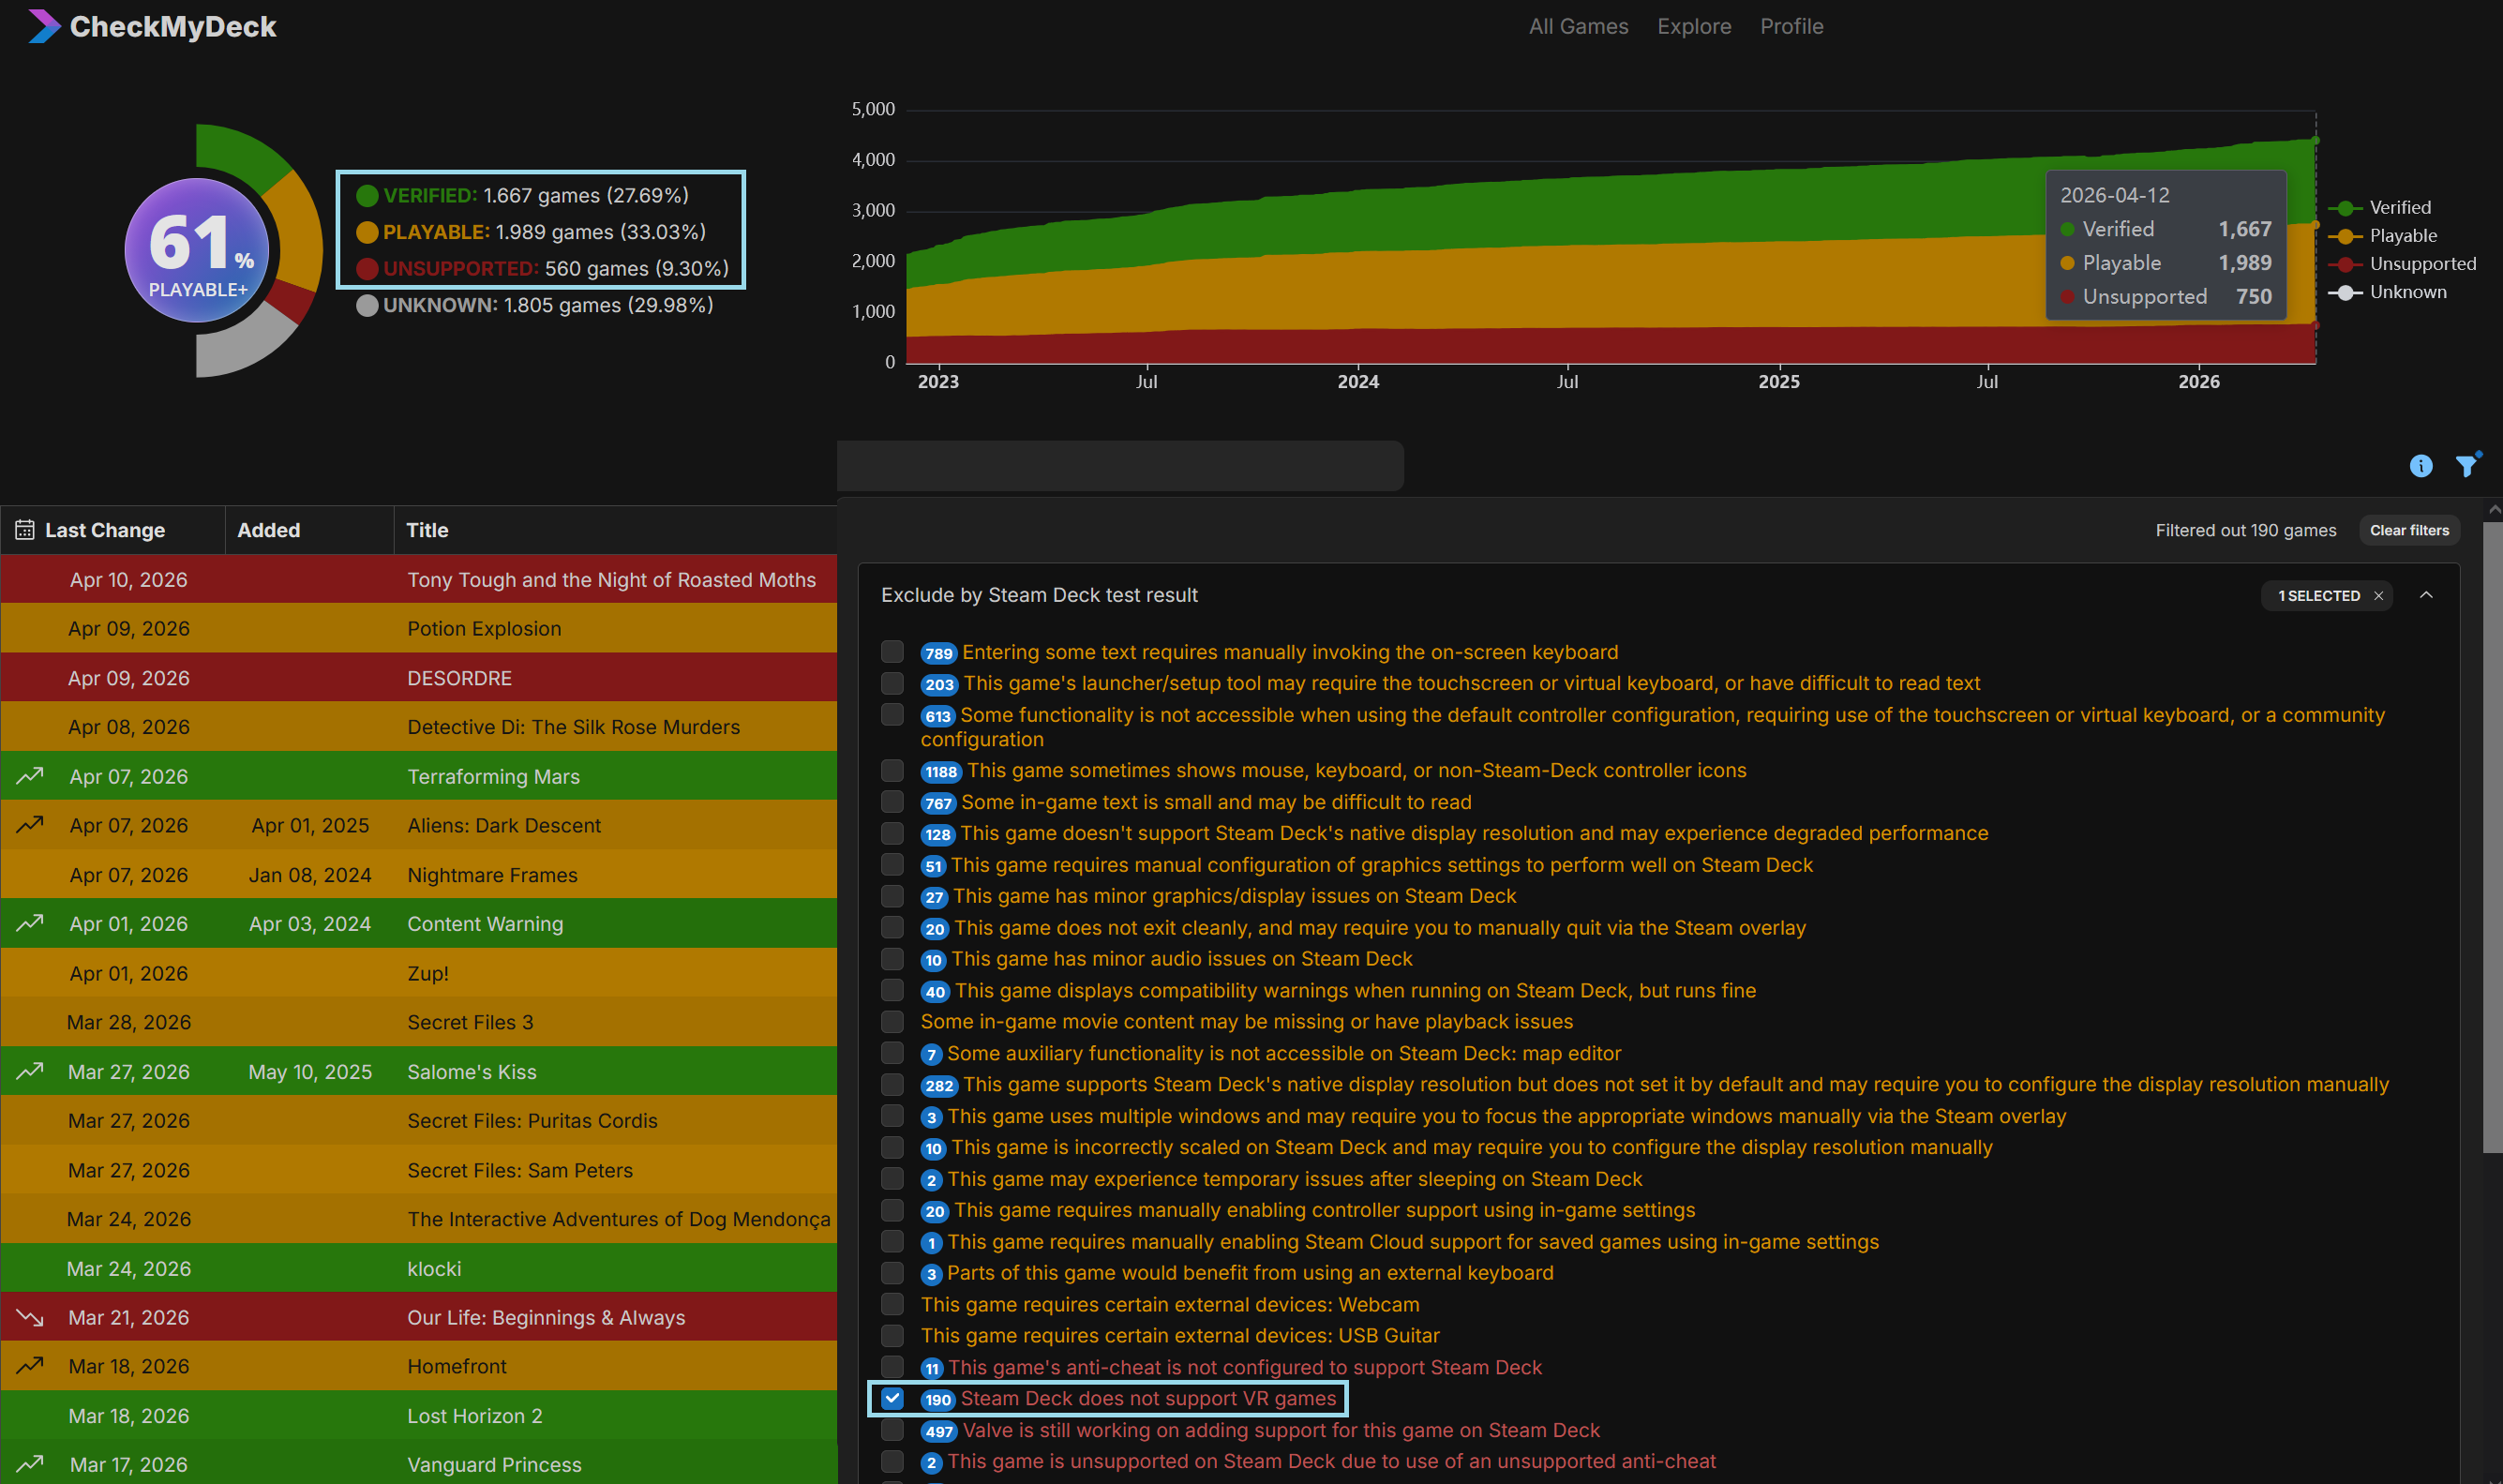
Task: Open Potion Explosion game entry
Action: click(484, 629)
